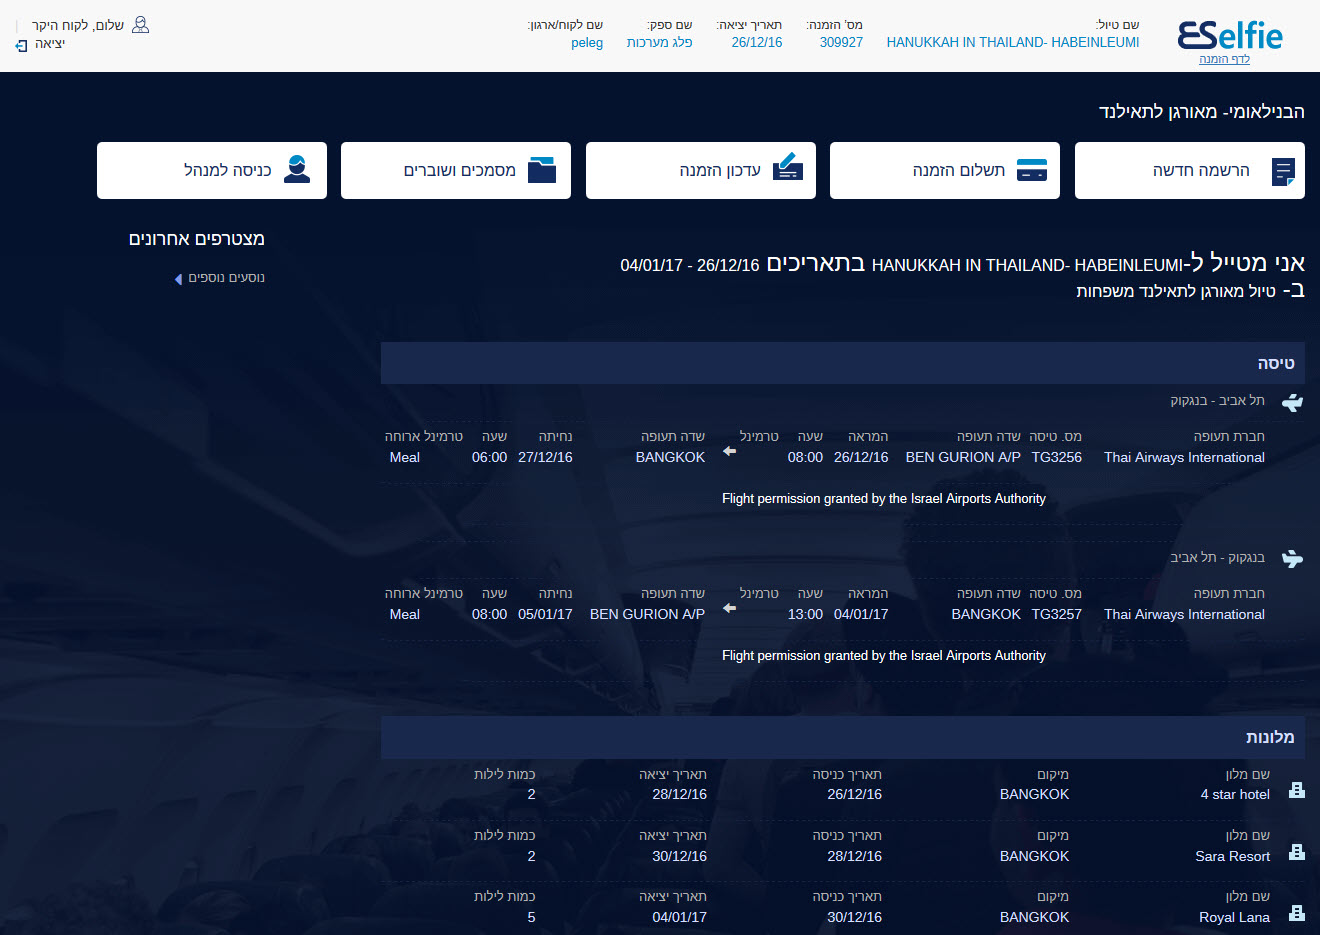The height and width of the screenshot is (935, 1321).
Task: Click the user profile icon in header
Action: pos(141,25)
